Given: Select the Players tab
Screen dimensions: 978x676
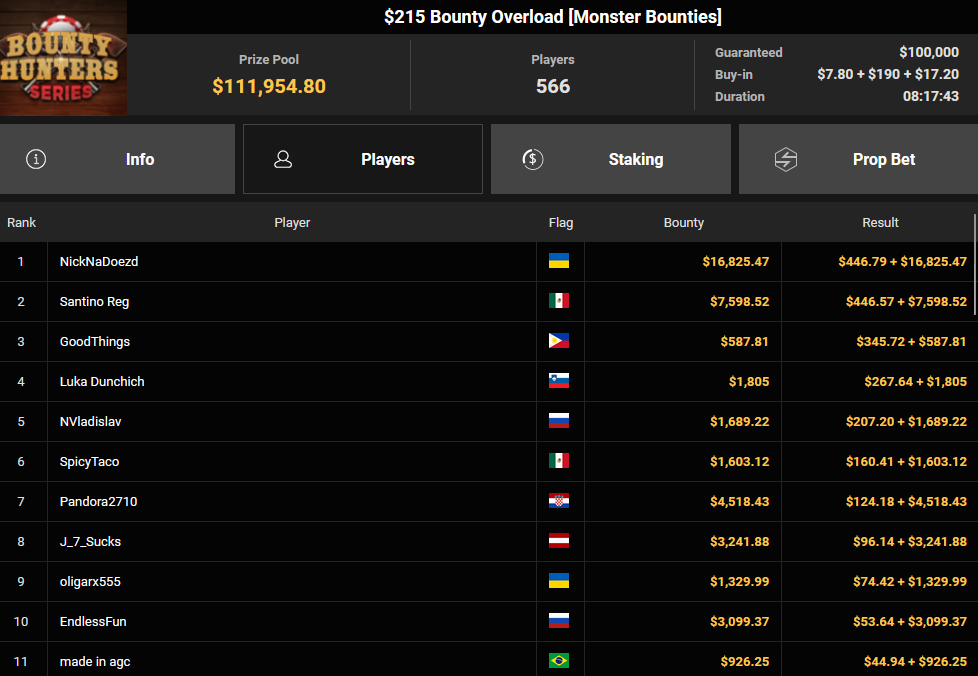Looking at the screenshot, I should pos(363,159).
